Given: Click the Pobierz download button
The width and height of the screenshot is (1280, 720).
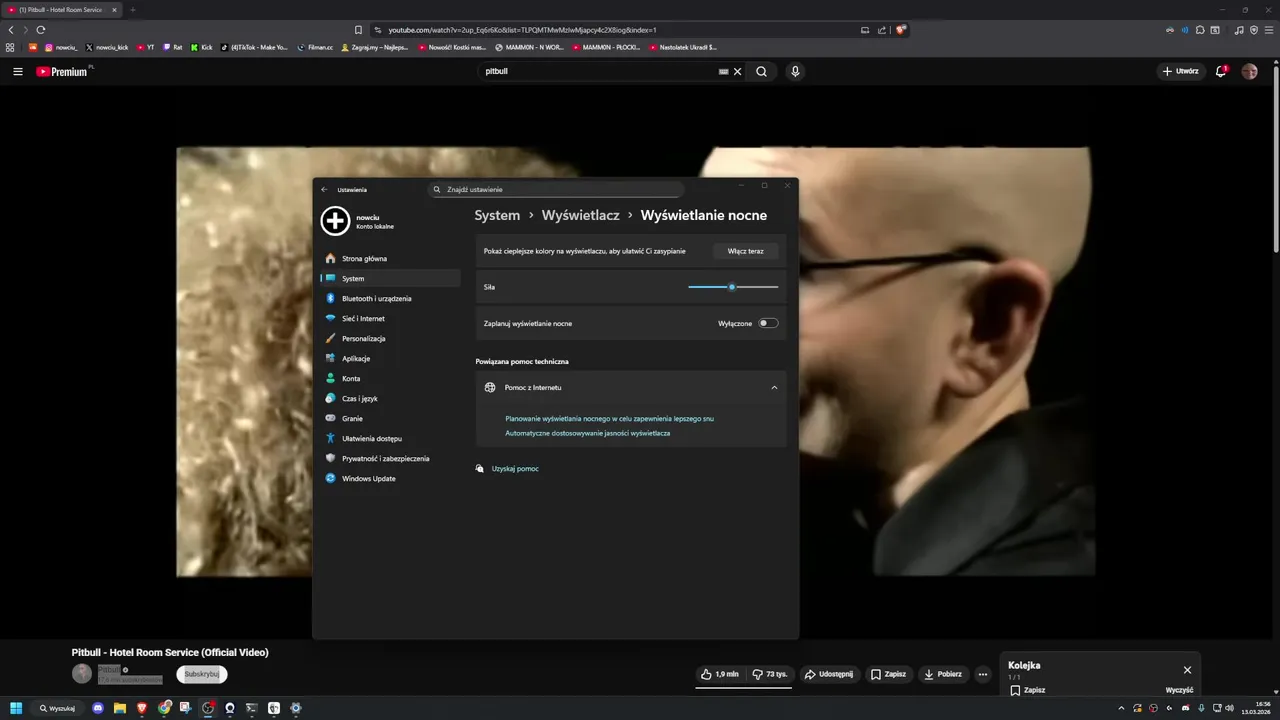Looking at the screenshot, I should (x=943, y=674).
